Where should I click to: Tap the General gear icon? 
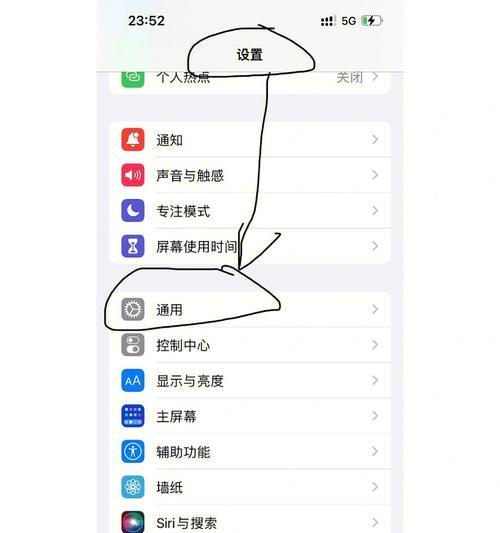[133, 309]
